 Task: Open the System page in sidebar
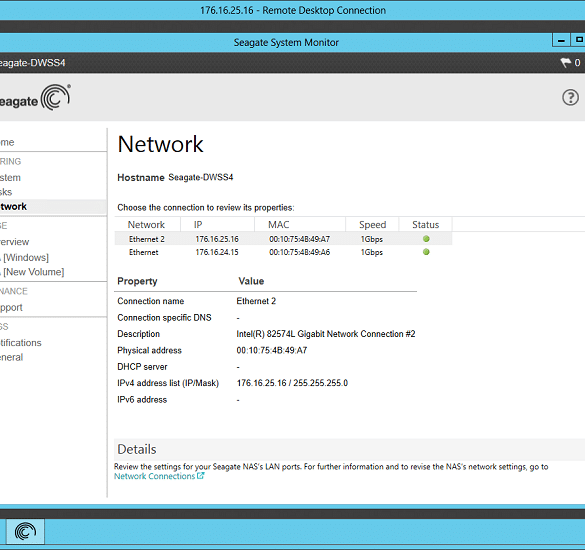coord(10,178)
